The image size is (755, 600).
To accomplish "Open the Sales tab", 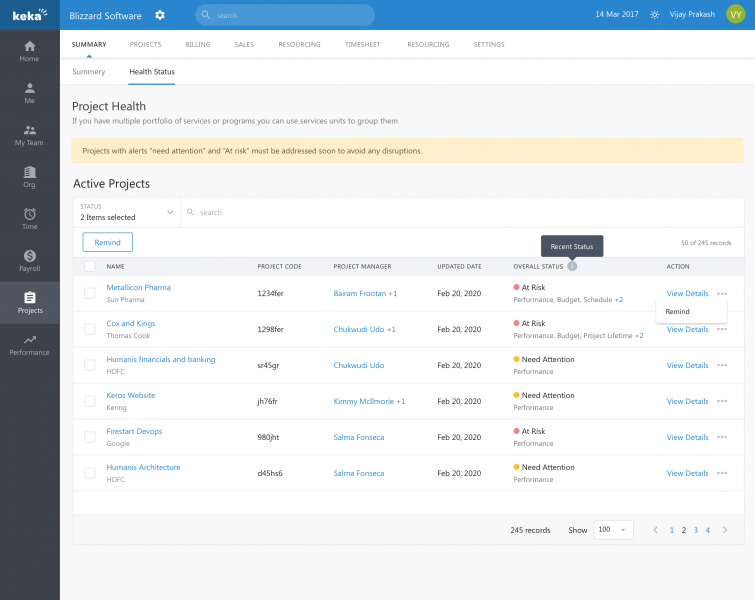I will tap(244, 44).
